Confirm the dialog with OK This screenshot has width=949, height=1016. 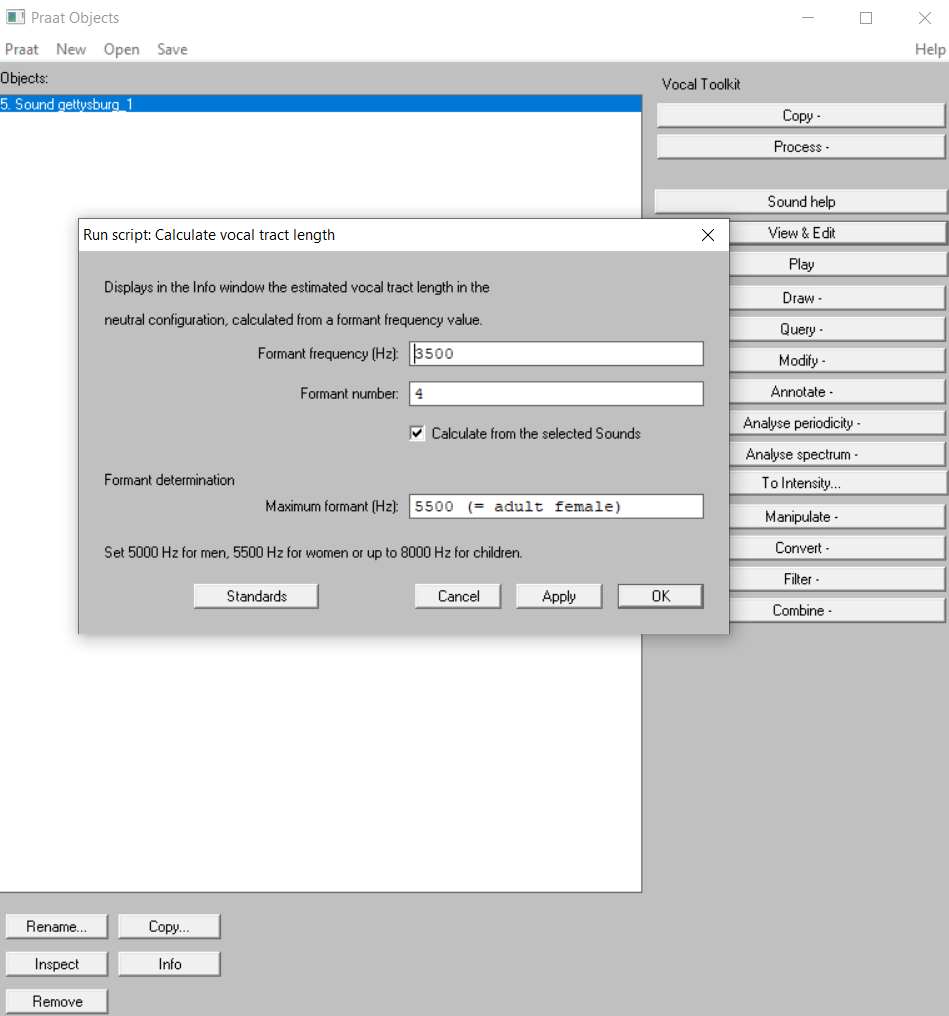coord(660,596)
